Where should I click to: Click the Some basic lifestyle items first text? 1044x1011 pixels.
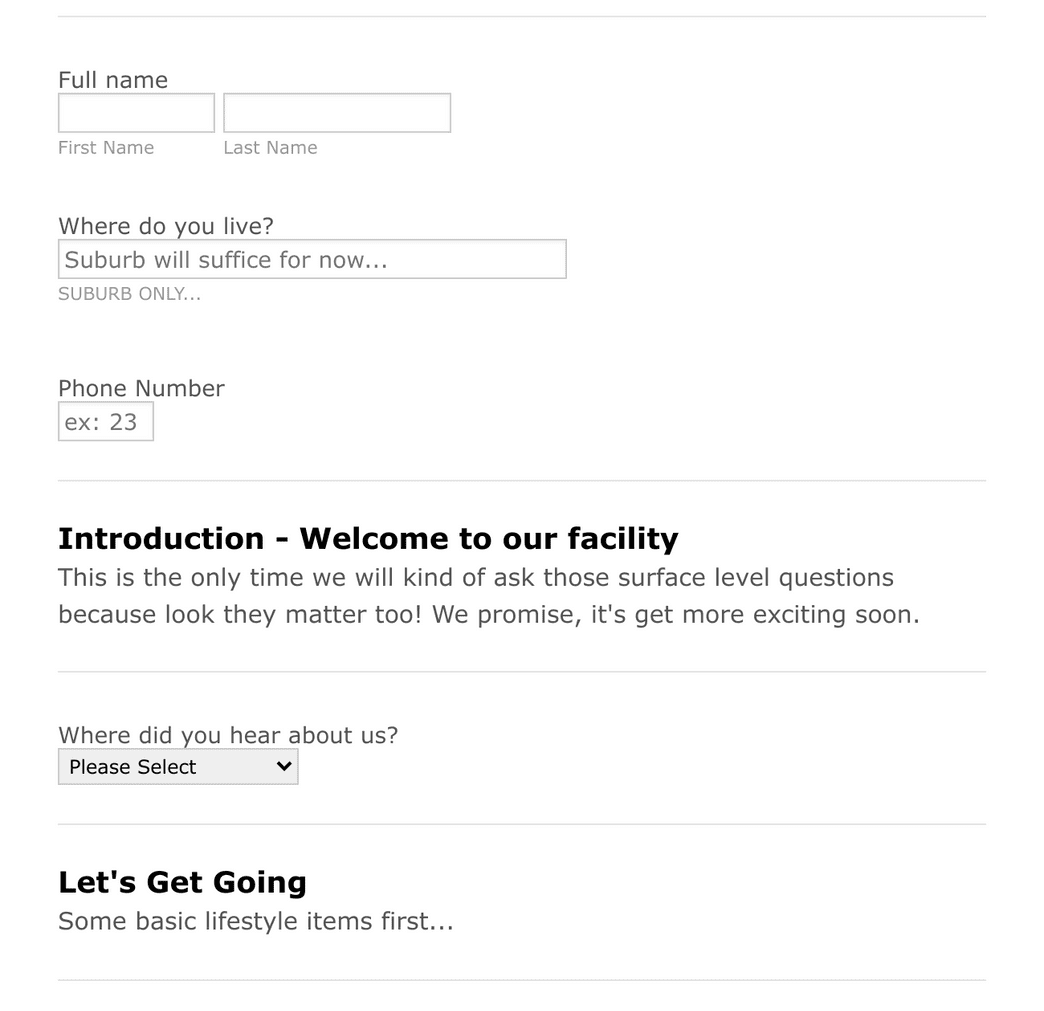(x=255, y=921)
